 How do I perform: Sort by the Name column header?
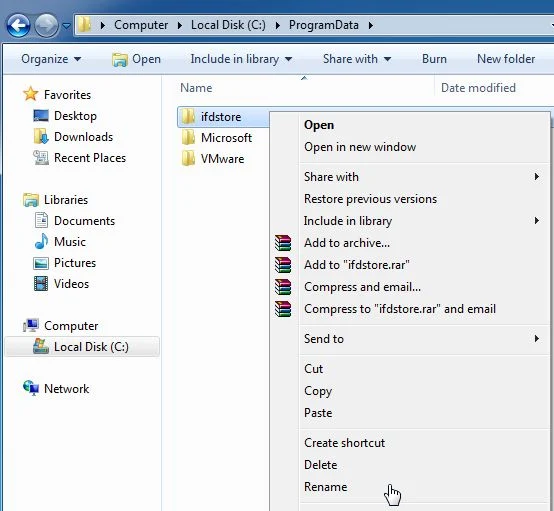click(x=196, y=88)
